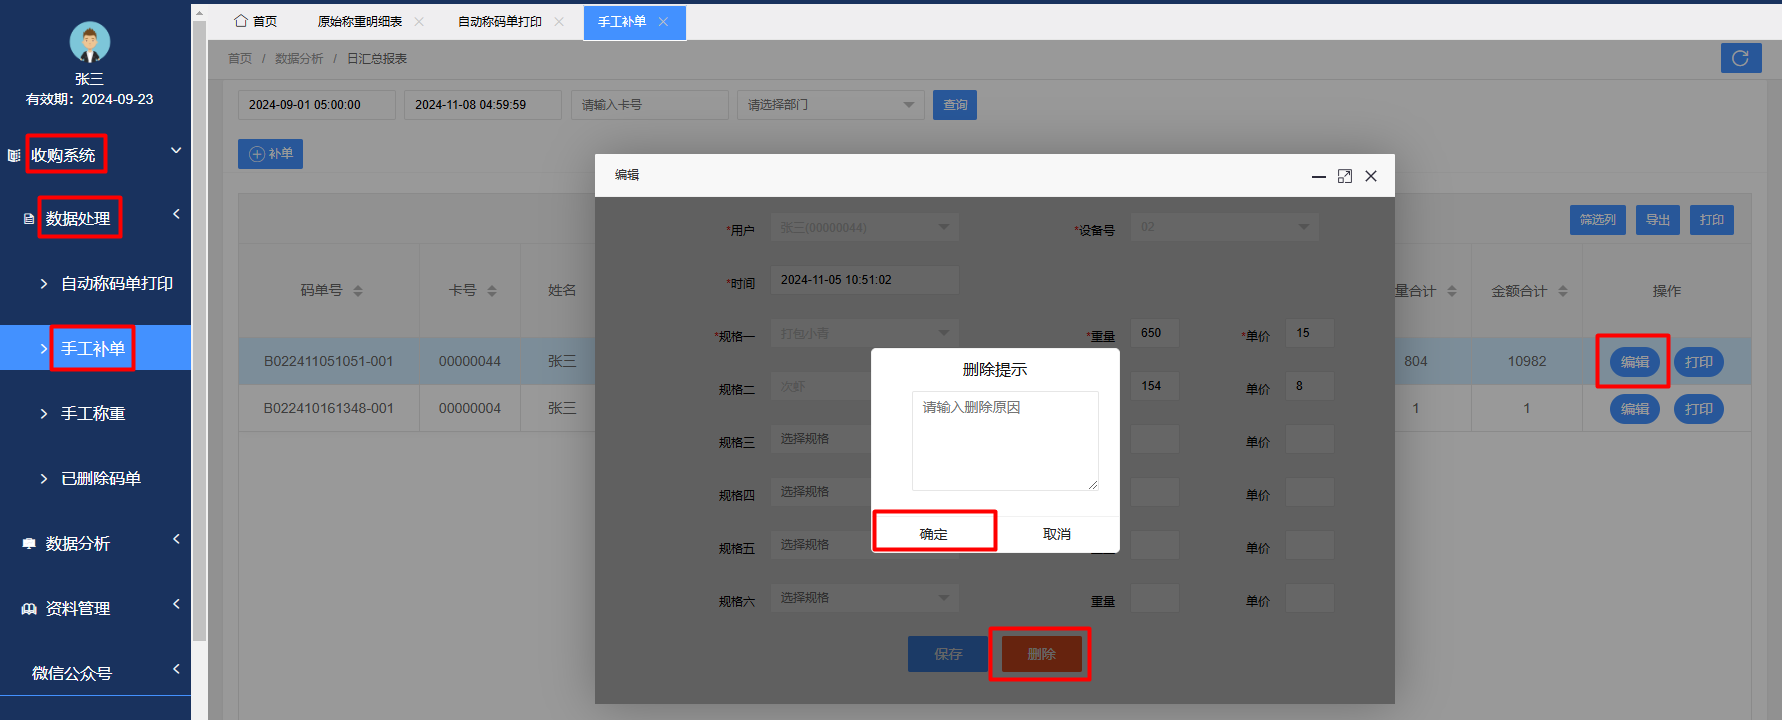Viewport: 1782px width, 720px height.
Task: Select the 手工补单 tab
Action: pos(622,22)
